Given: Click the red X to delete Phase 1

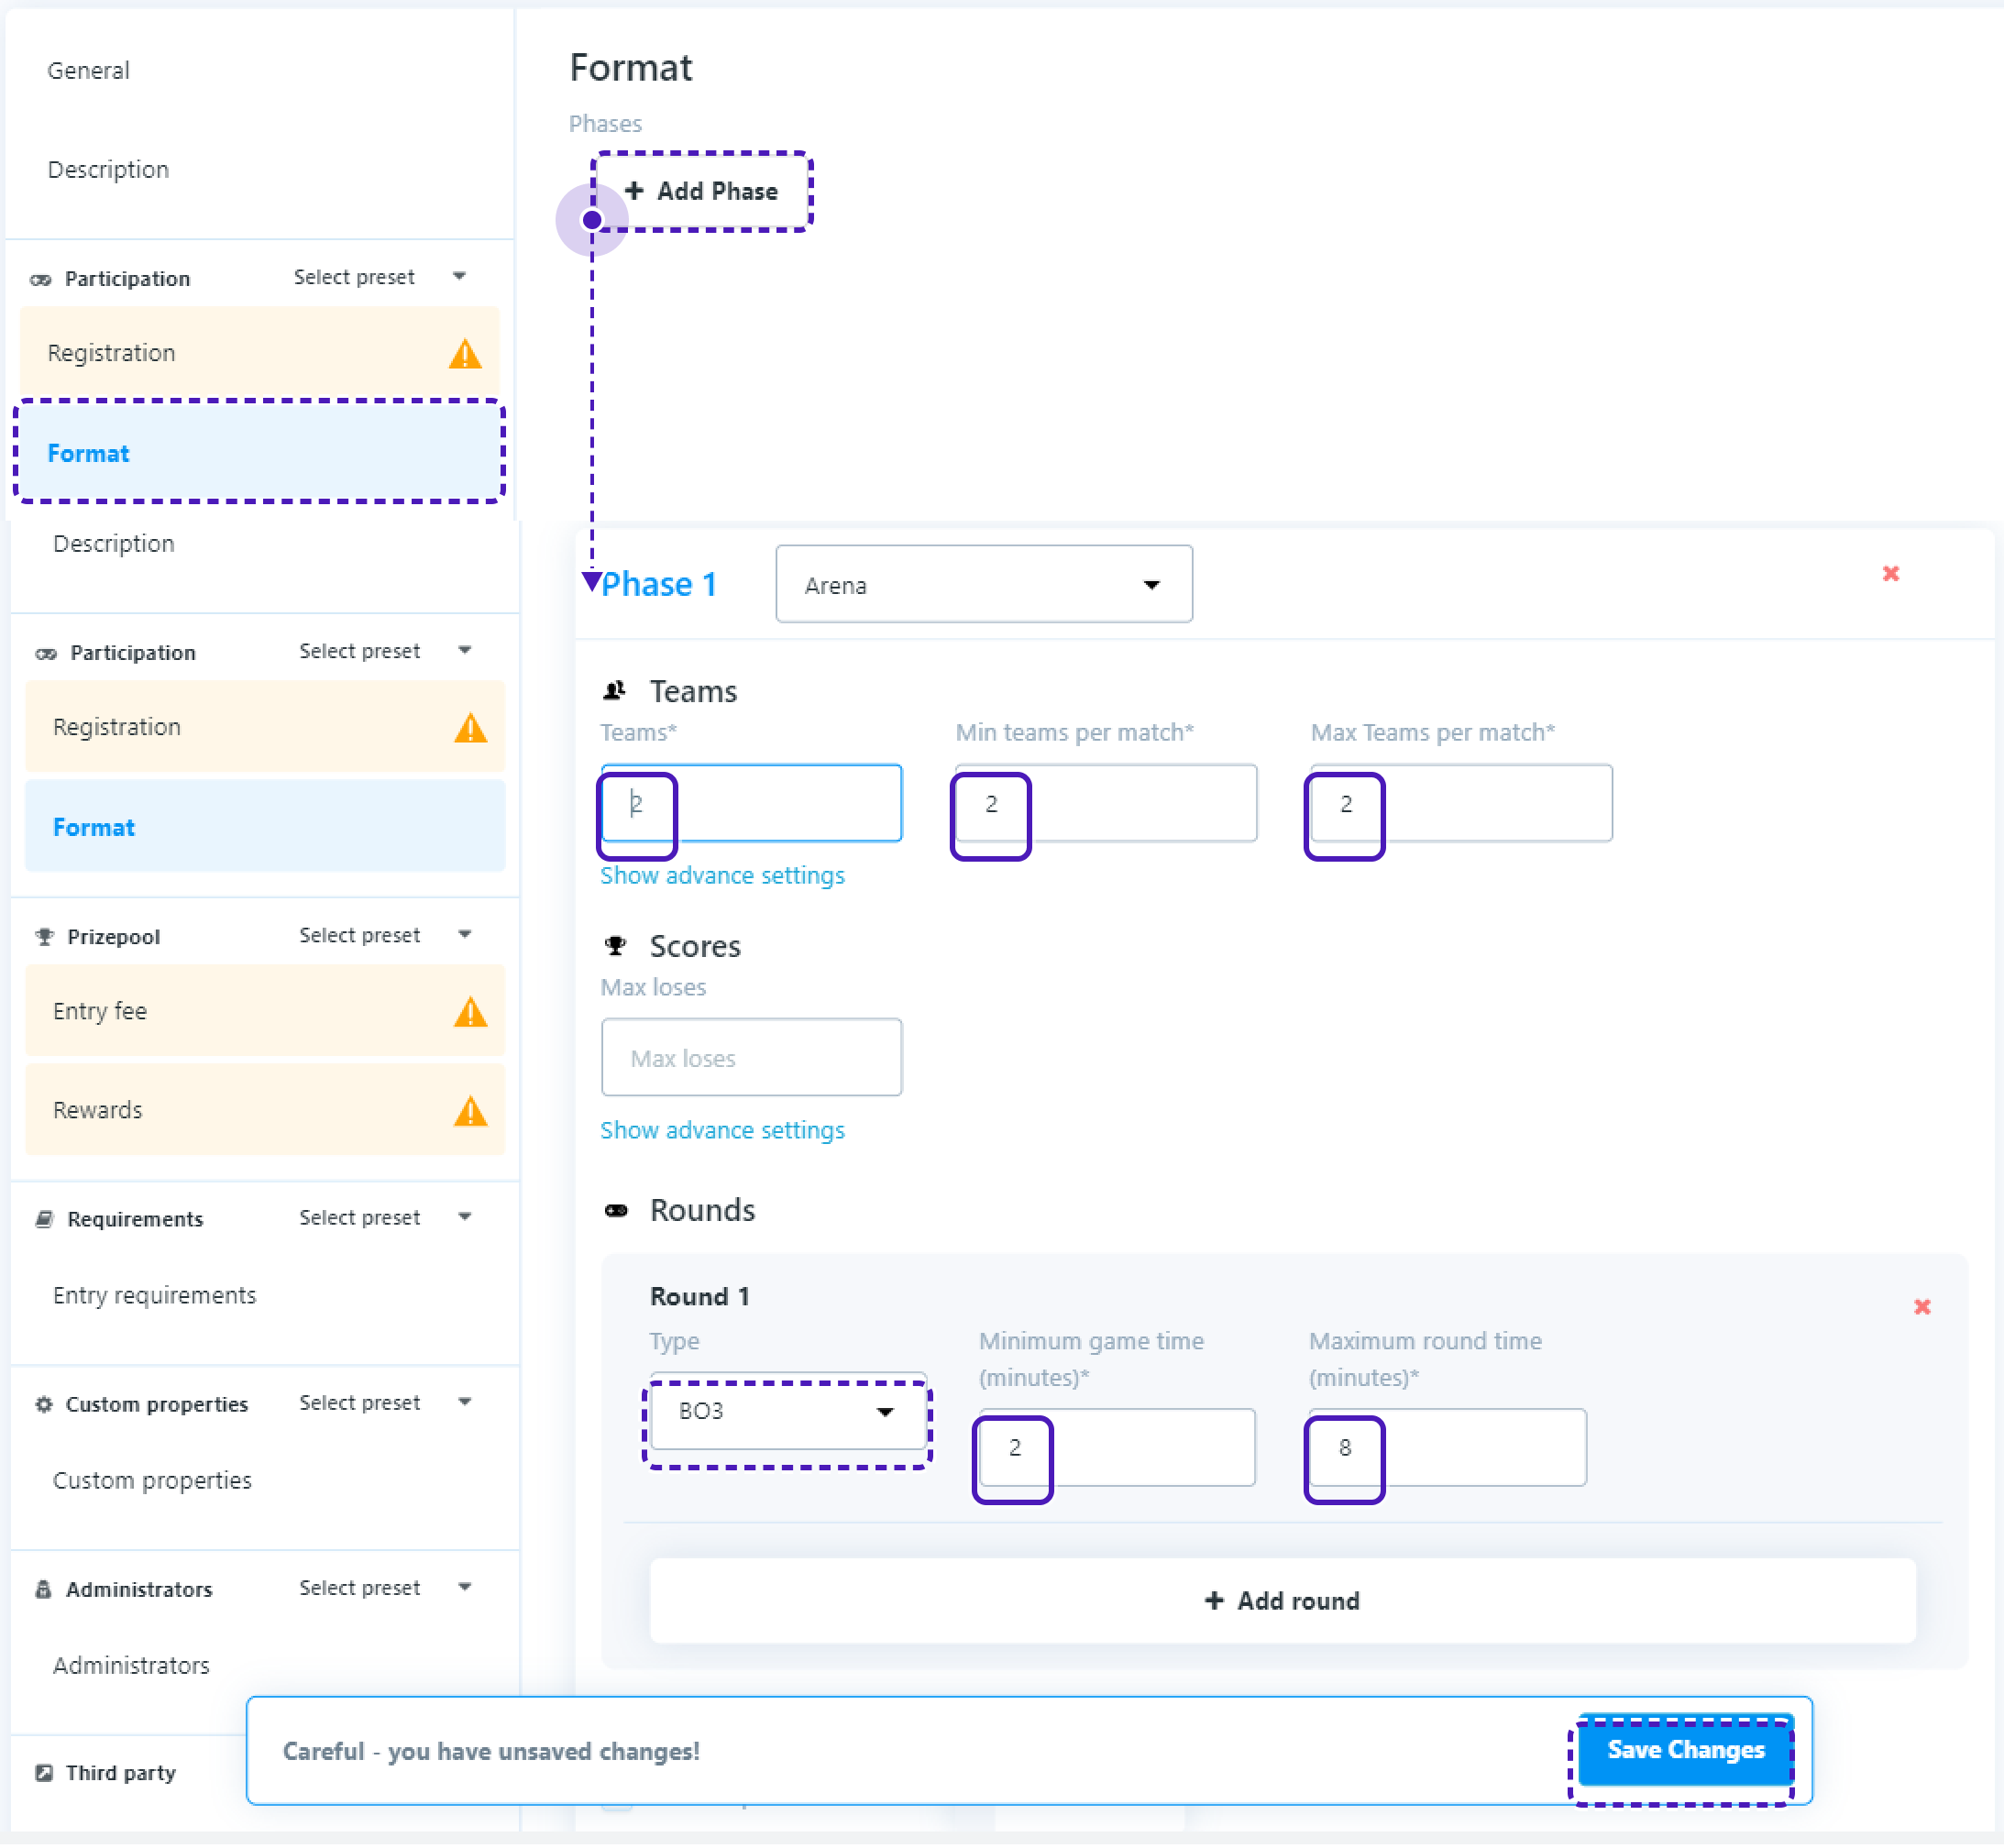Looking at the screenshot, I should [1890, 574].
